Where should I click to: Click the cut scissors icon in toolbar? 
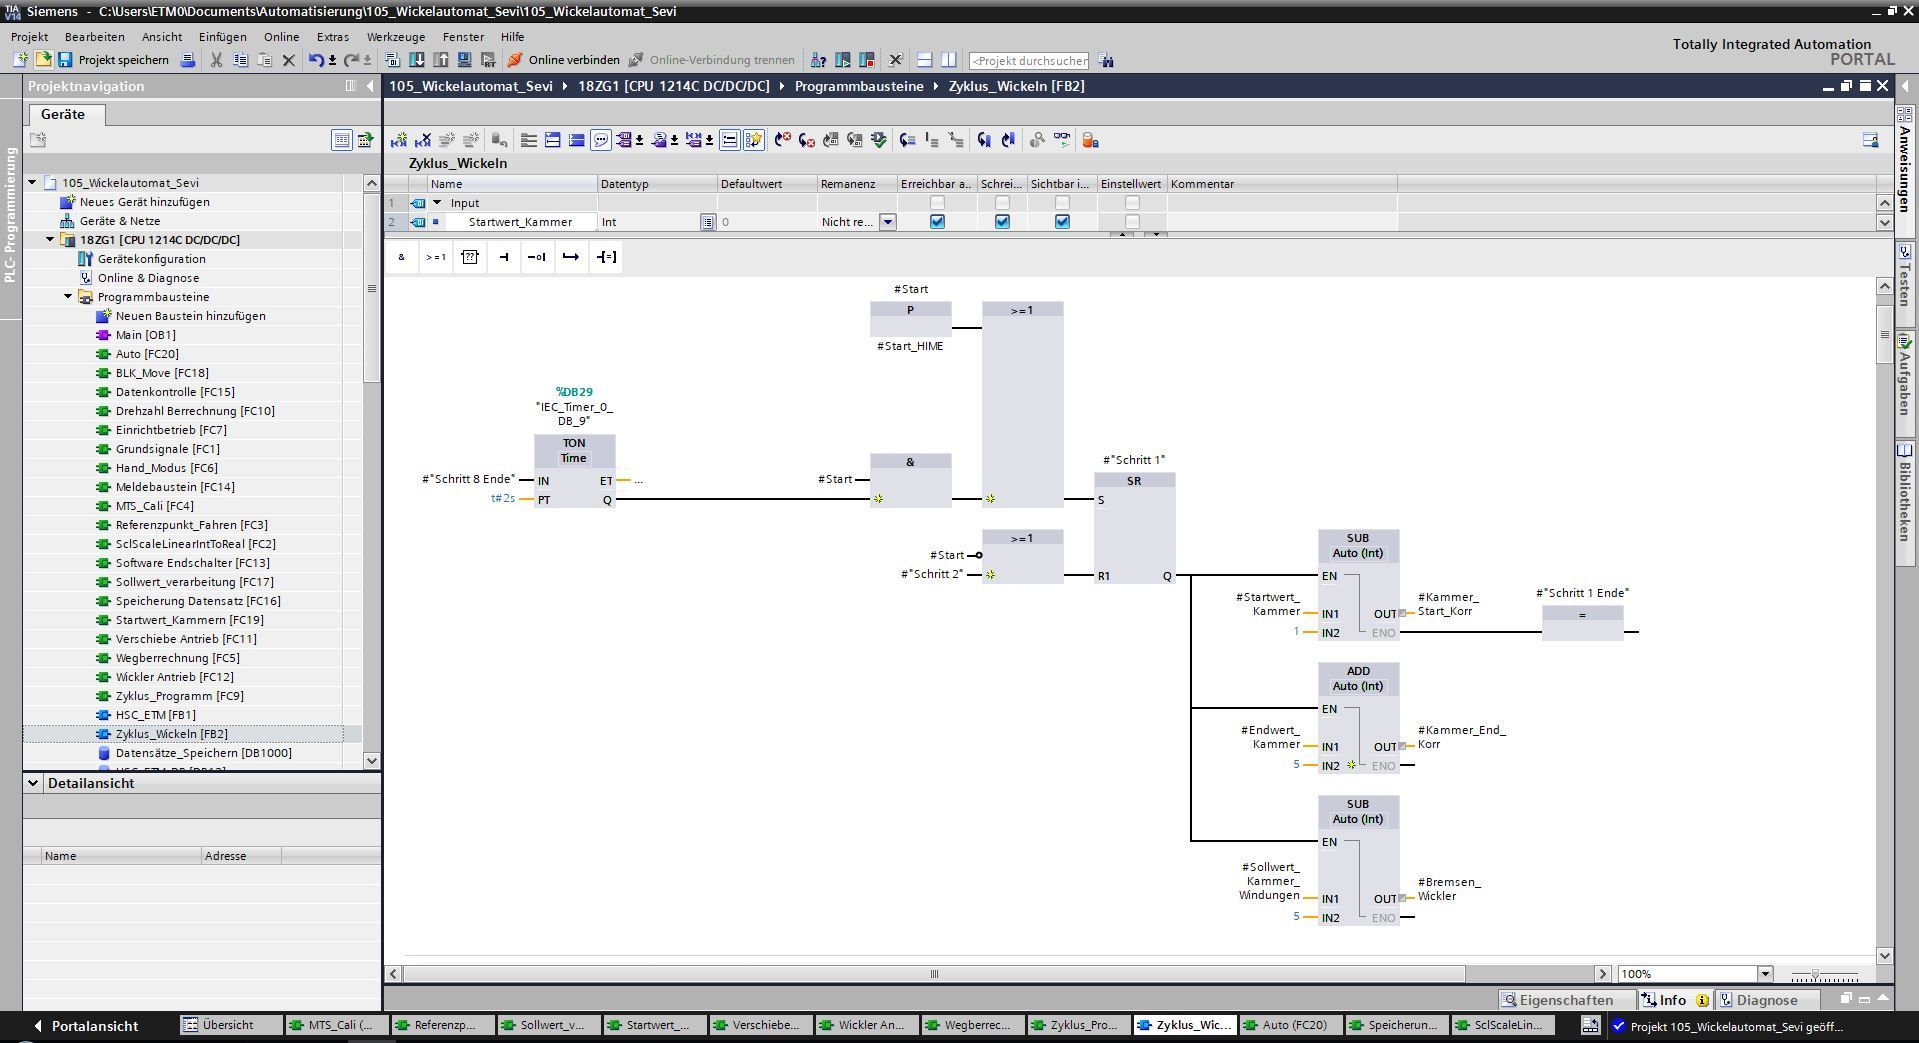pos(216,60)
